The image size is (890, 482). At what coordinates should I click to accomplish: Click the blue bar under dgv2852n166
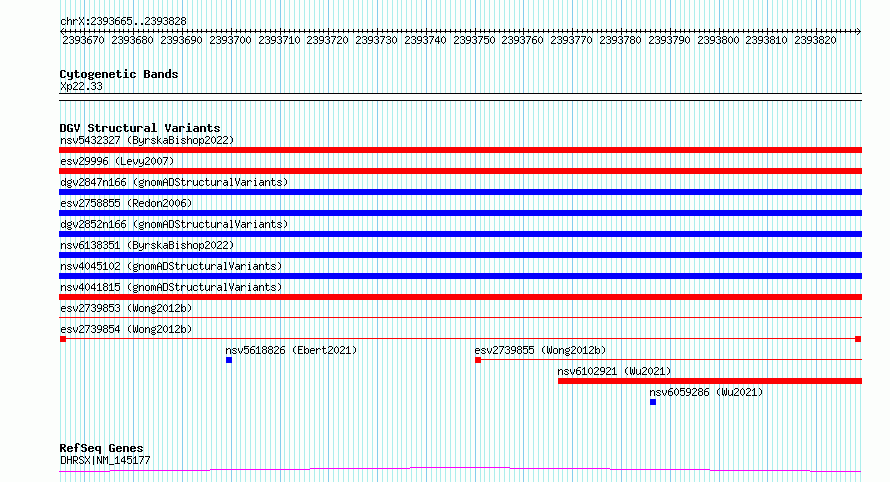click(x=460, y=234)
